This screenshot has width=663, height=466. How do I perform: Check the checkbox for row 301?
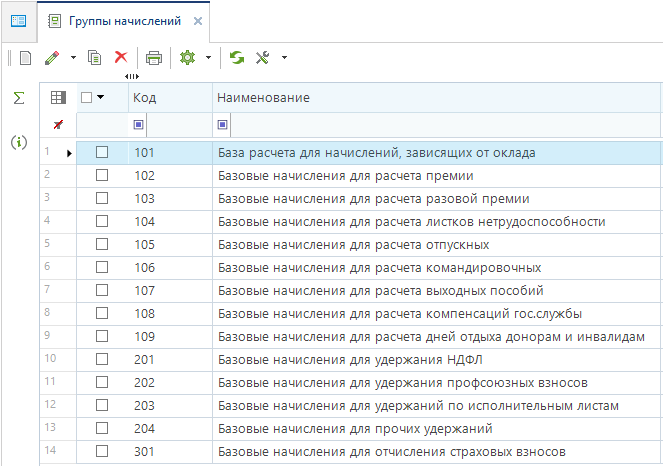(x=102, y=451)
